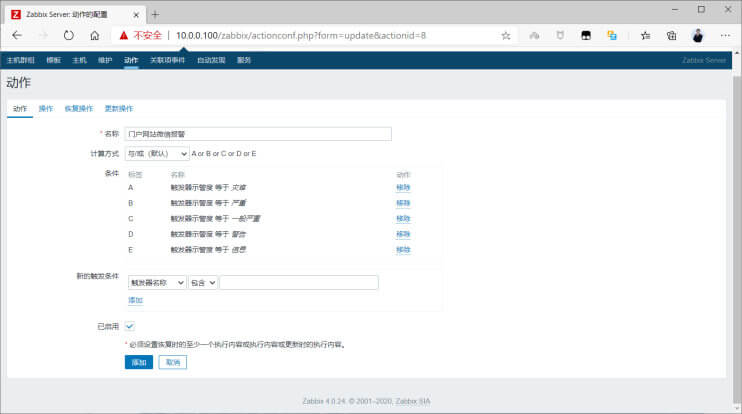Viewport: 742px width, 414px height.
Task: Focus the new trigger condition value field
Action: (299, 282)
